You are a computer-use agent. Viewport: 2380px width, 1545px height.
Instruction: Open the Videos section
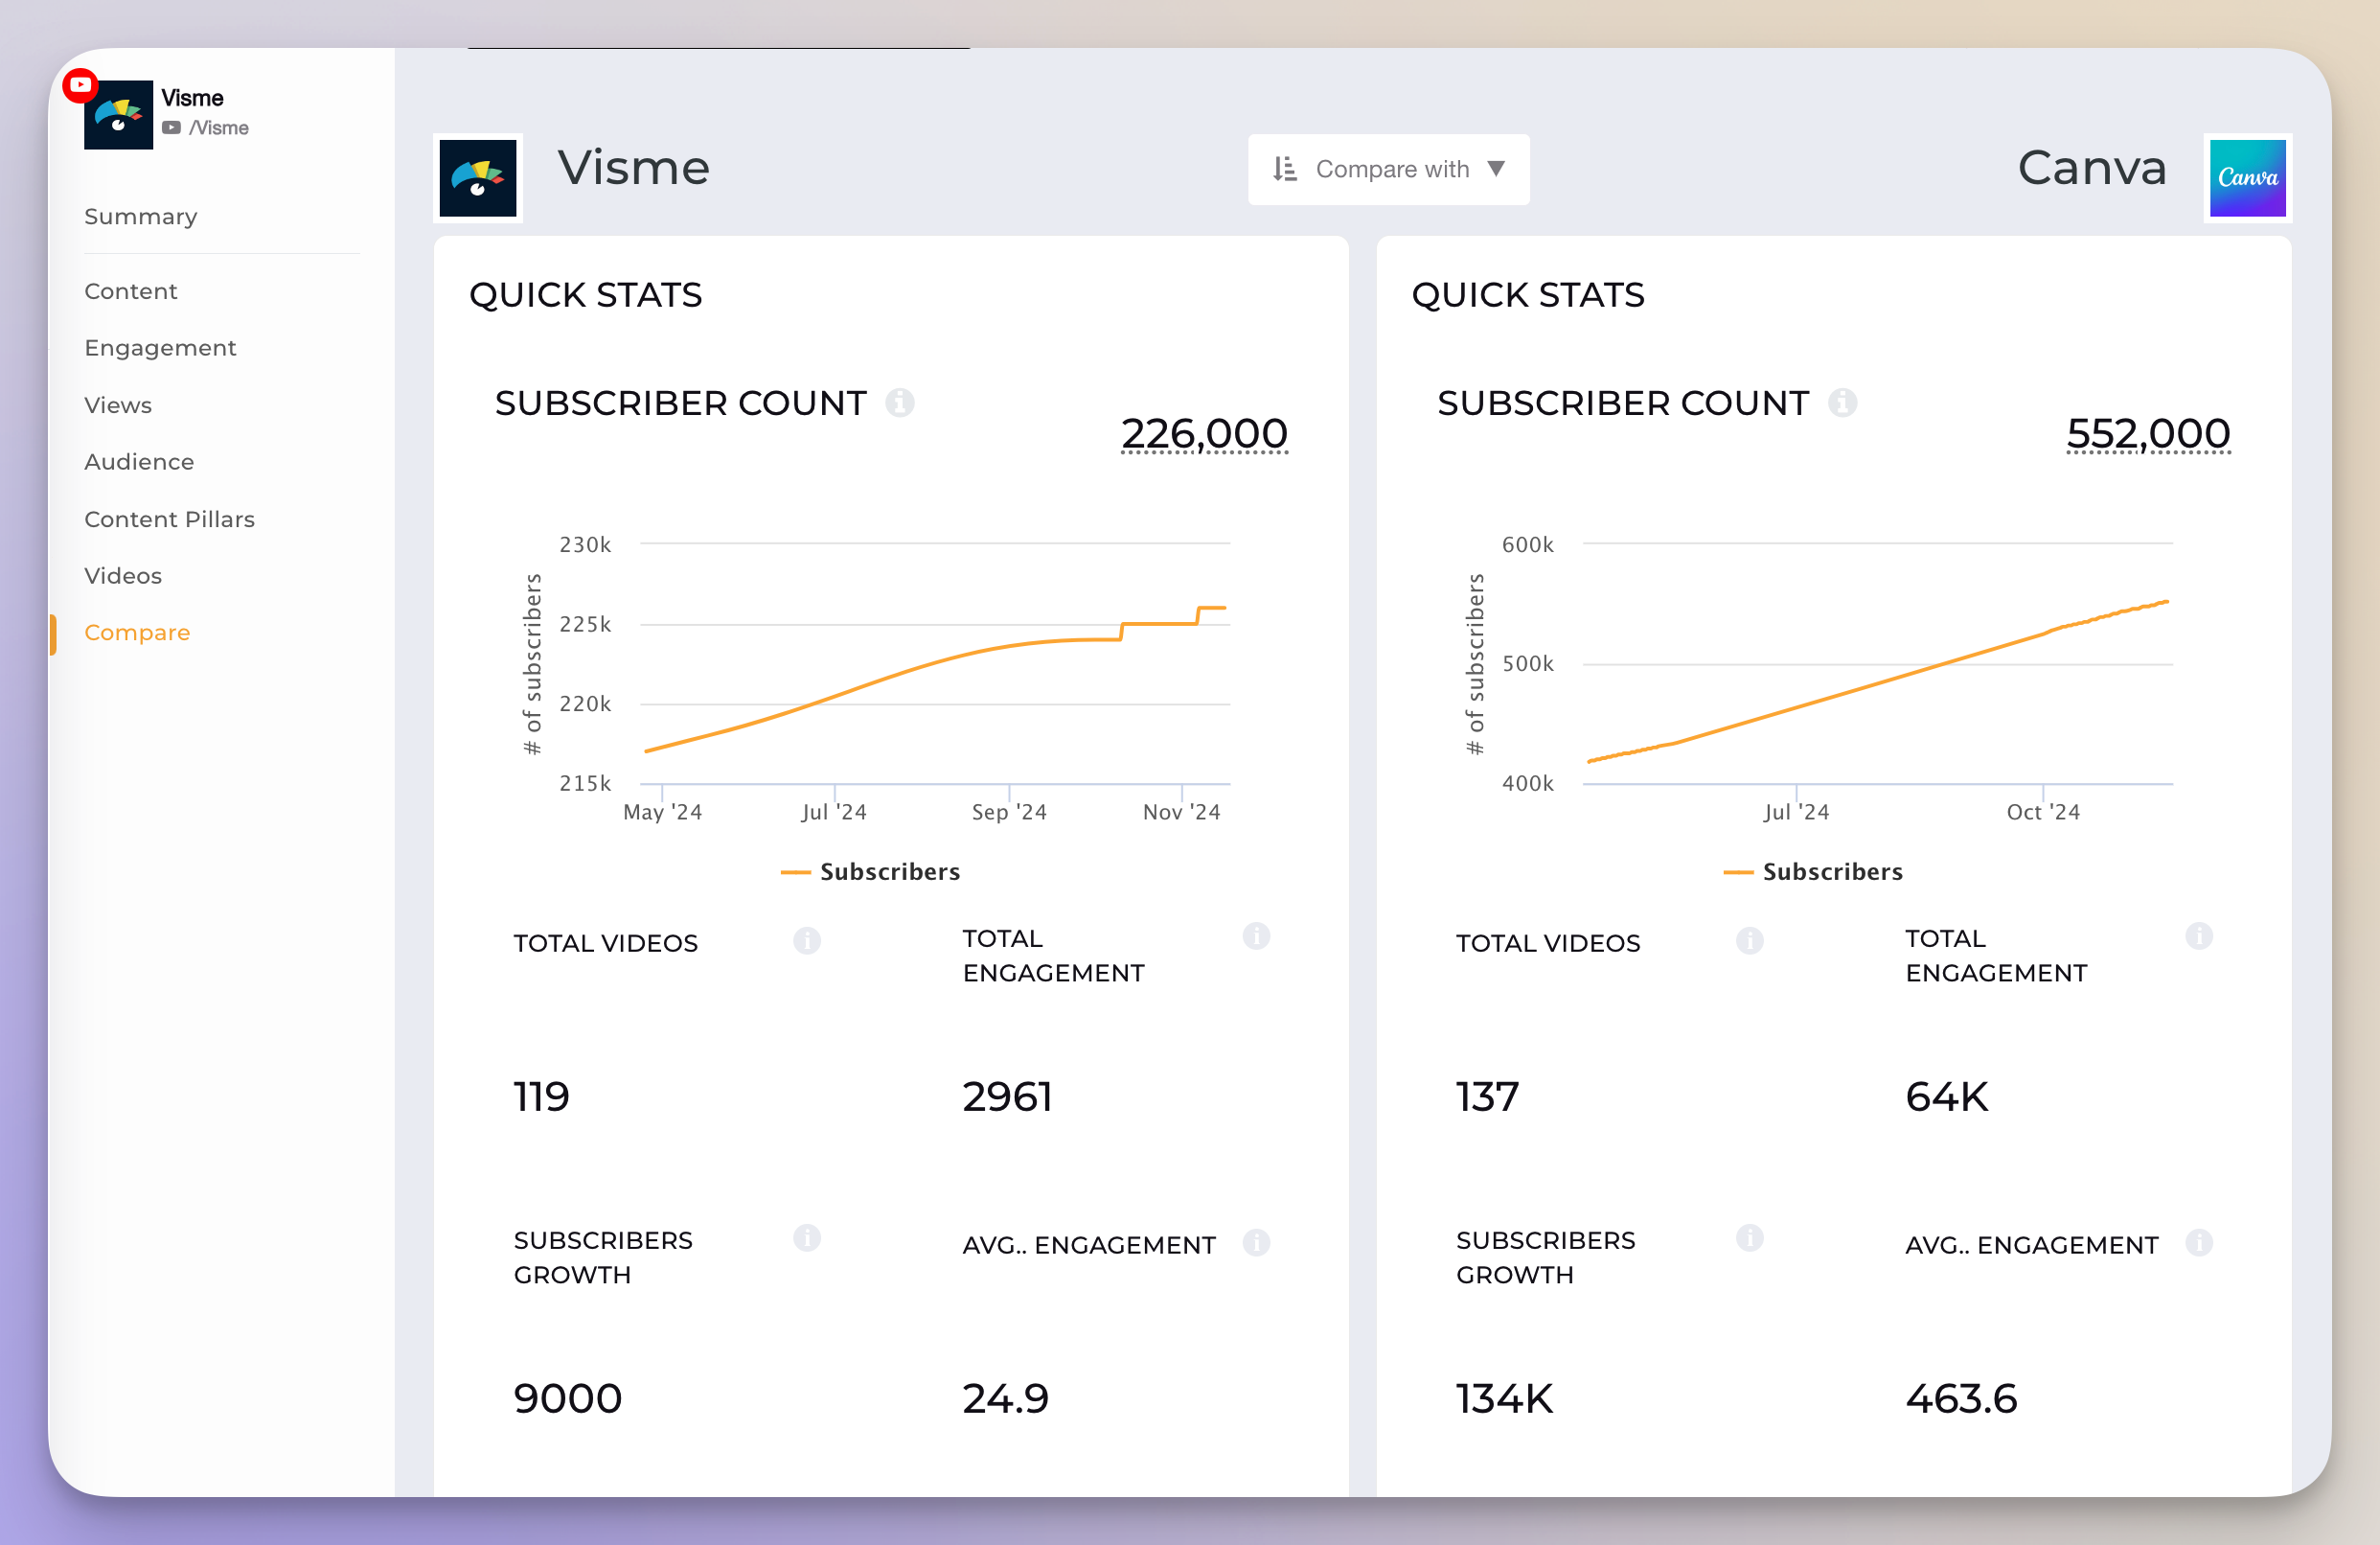pyautogui.click(x=123, y=576)
